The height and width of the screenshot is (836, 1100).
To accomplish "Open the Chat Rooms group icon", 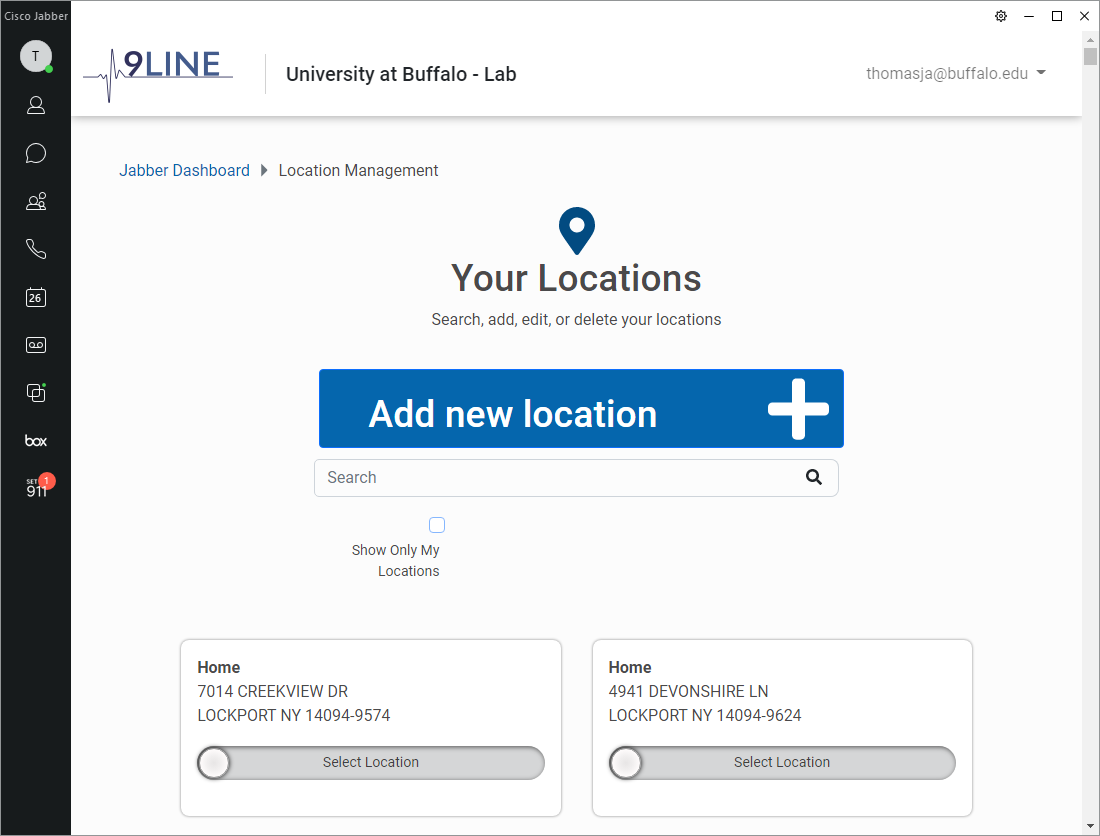I will [36, 201].
